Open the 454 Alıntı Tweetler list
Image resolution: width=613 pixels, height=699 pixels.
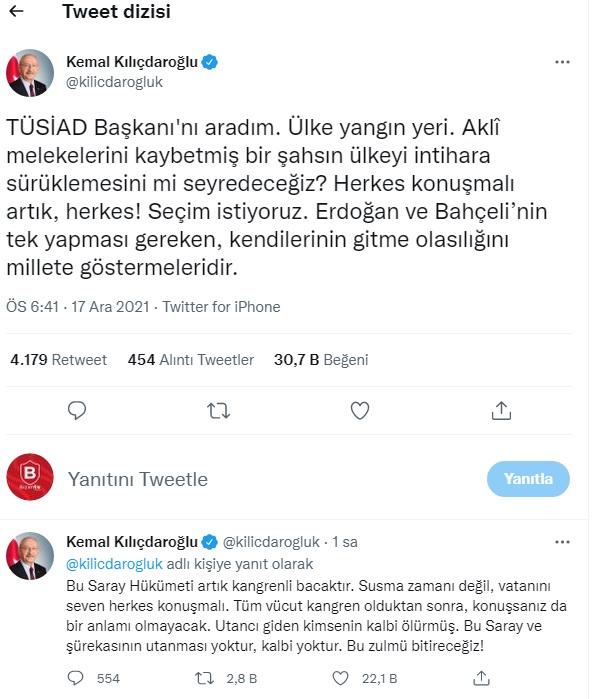point(191,360)
